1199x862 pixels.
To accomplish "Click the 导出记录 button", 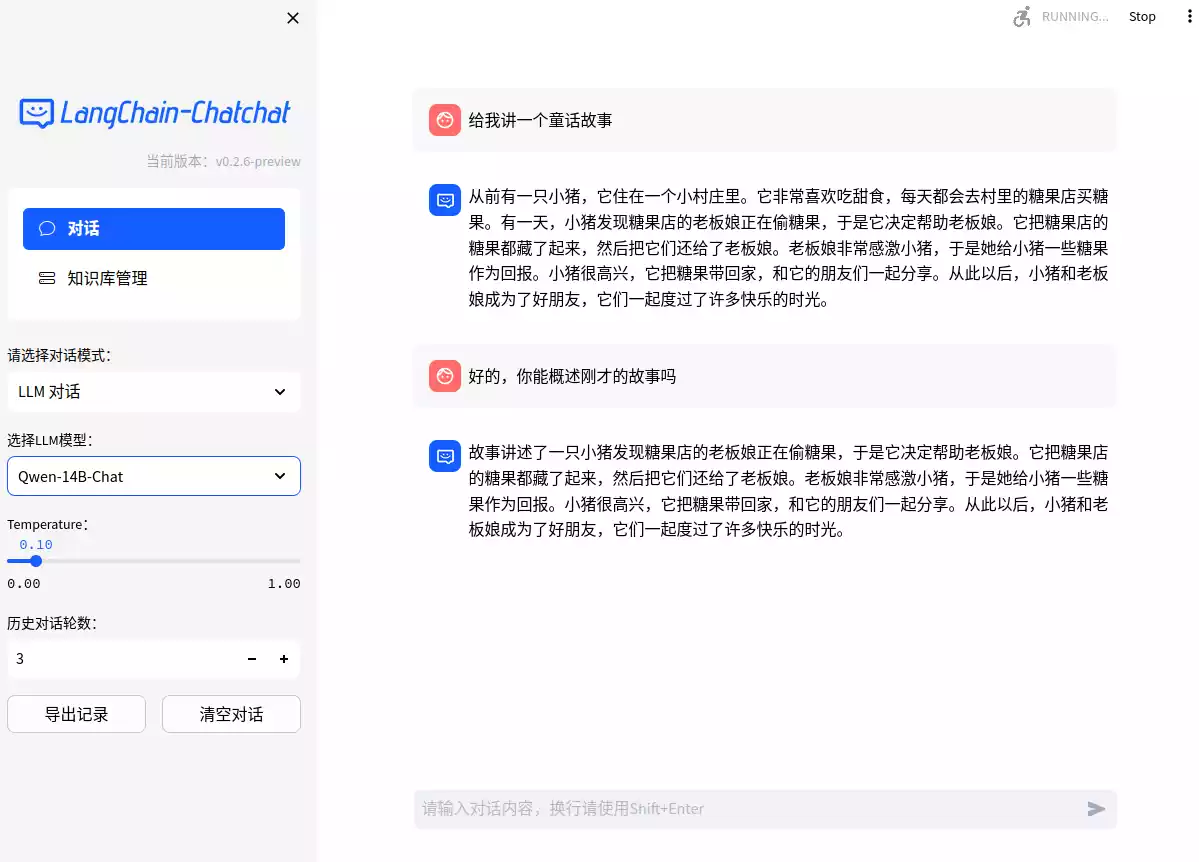I will (77, 714).
